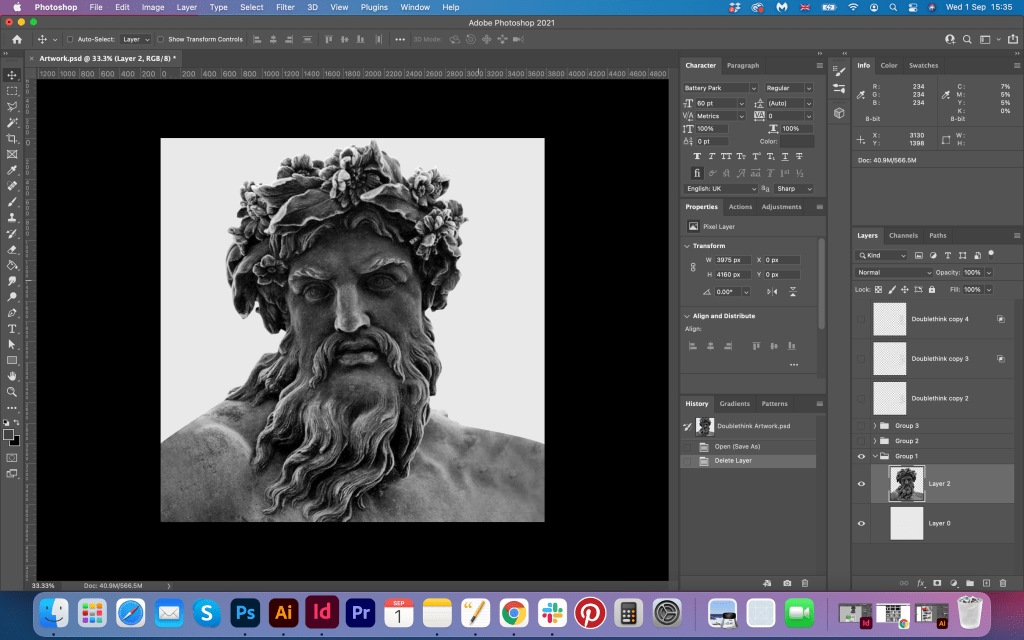
Task: Open the Adjustments panel tab
Action: 781,207
